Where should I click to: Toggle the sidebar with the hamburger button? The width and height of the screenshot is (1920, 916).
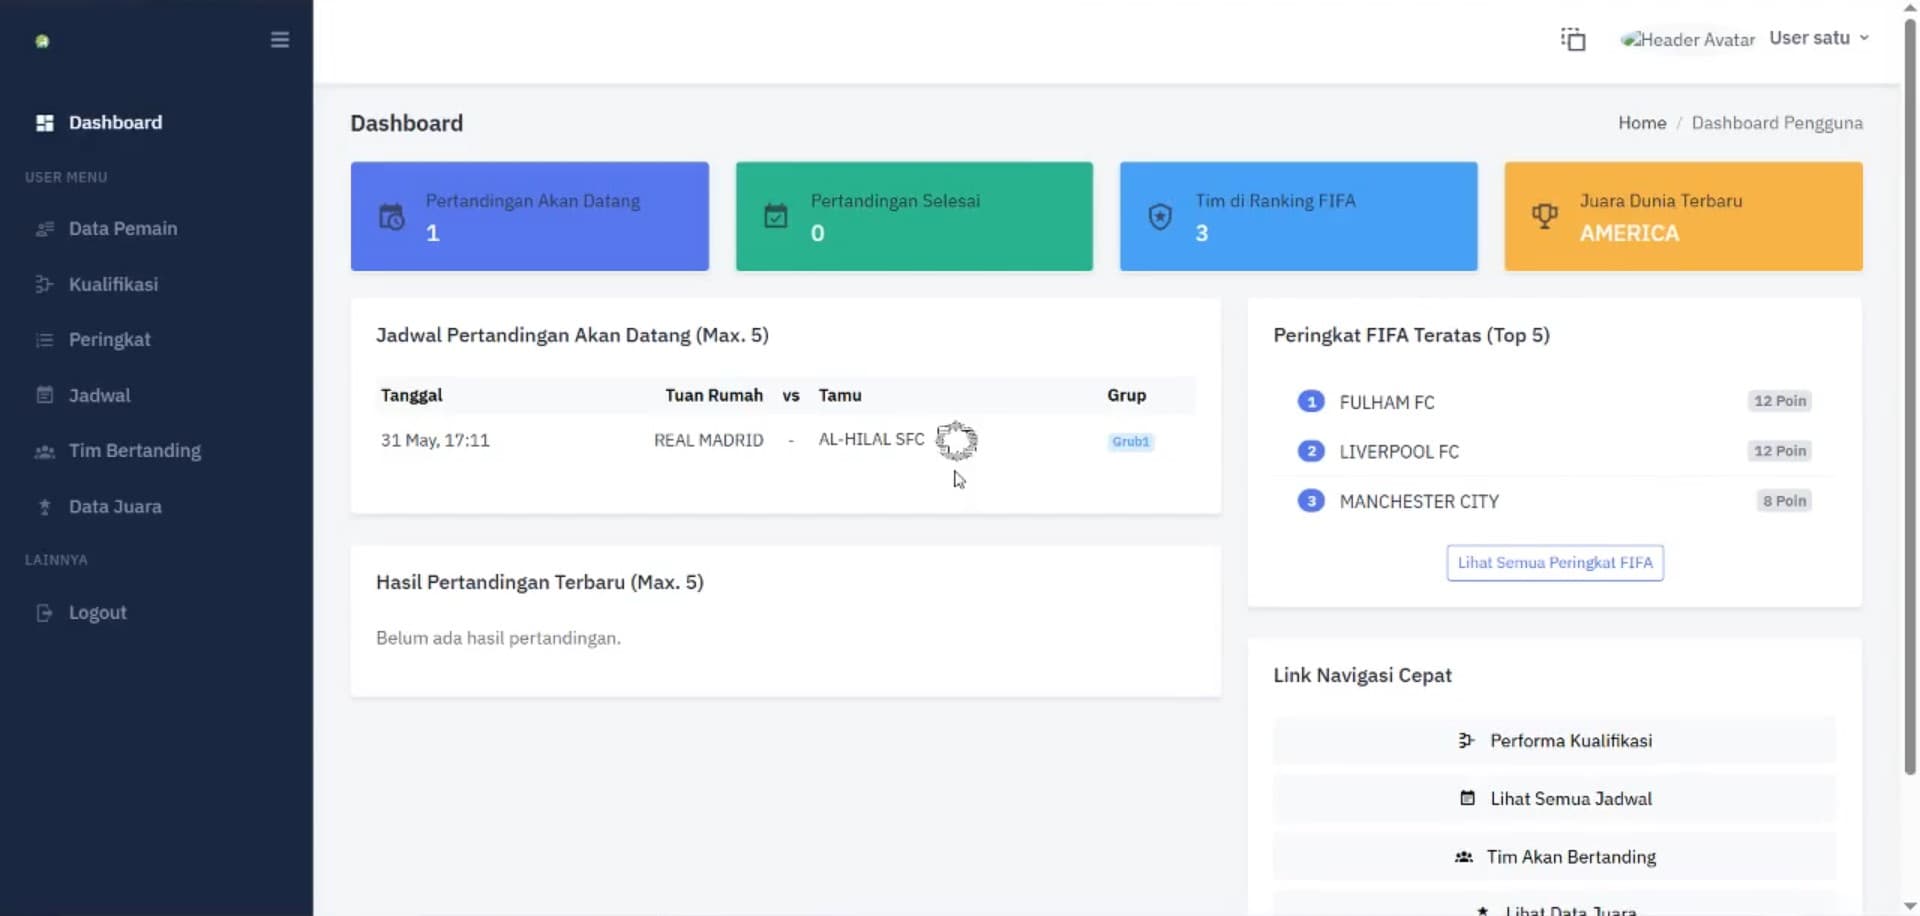280,40
